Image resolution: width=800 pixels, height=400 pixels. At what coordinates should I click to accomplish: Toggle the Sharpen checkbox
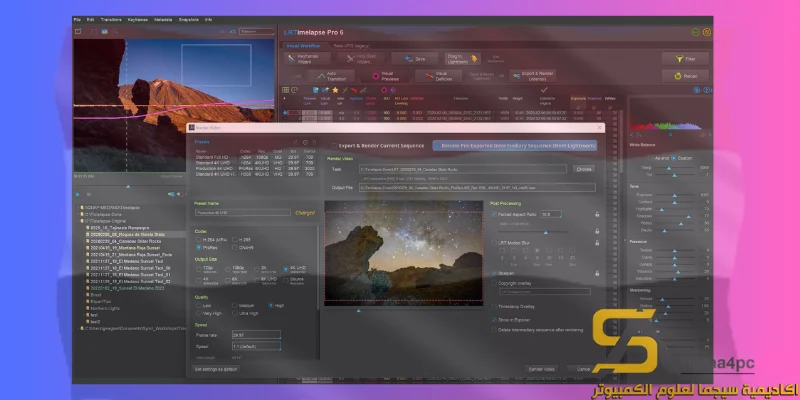click(x=494, y=273)
